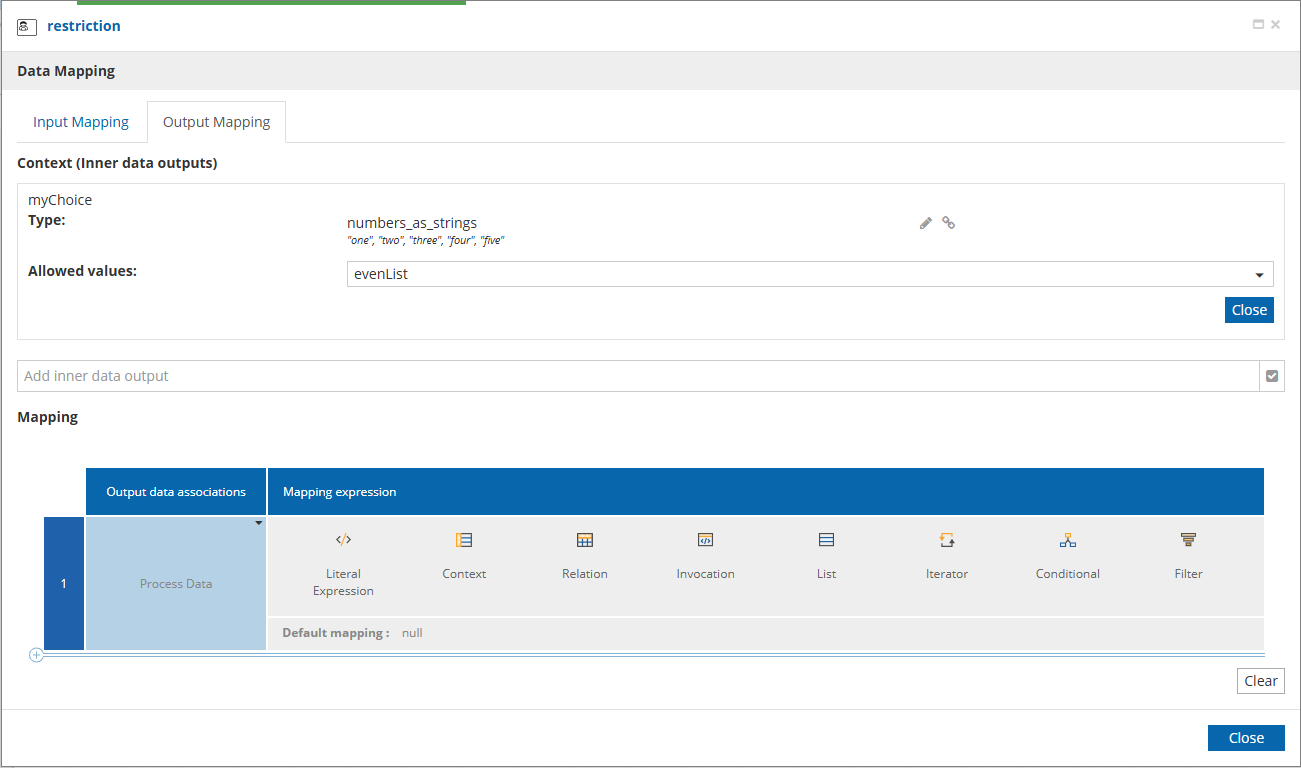Screen dimensions: 1301x768
Task: Click the link icon beside numbers_as_strings
Action: tap(949, 223)
